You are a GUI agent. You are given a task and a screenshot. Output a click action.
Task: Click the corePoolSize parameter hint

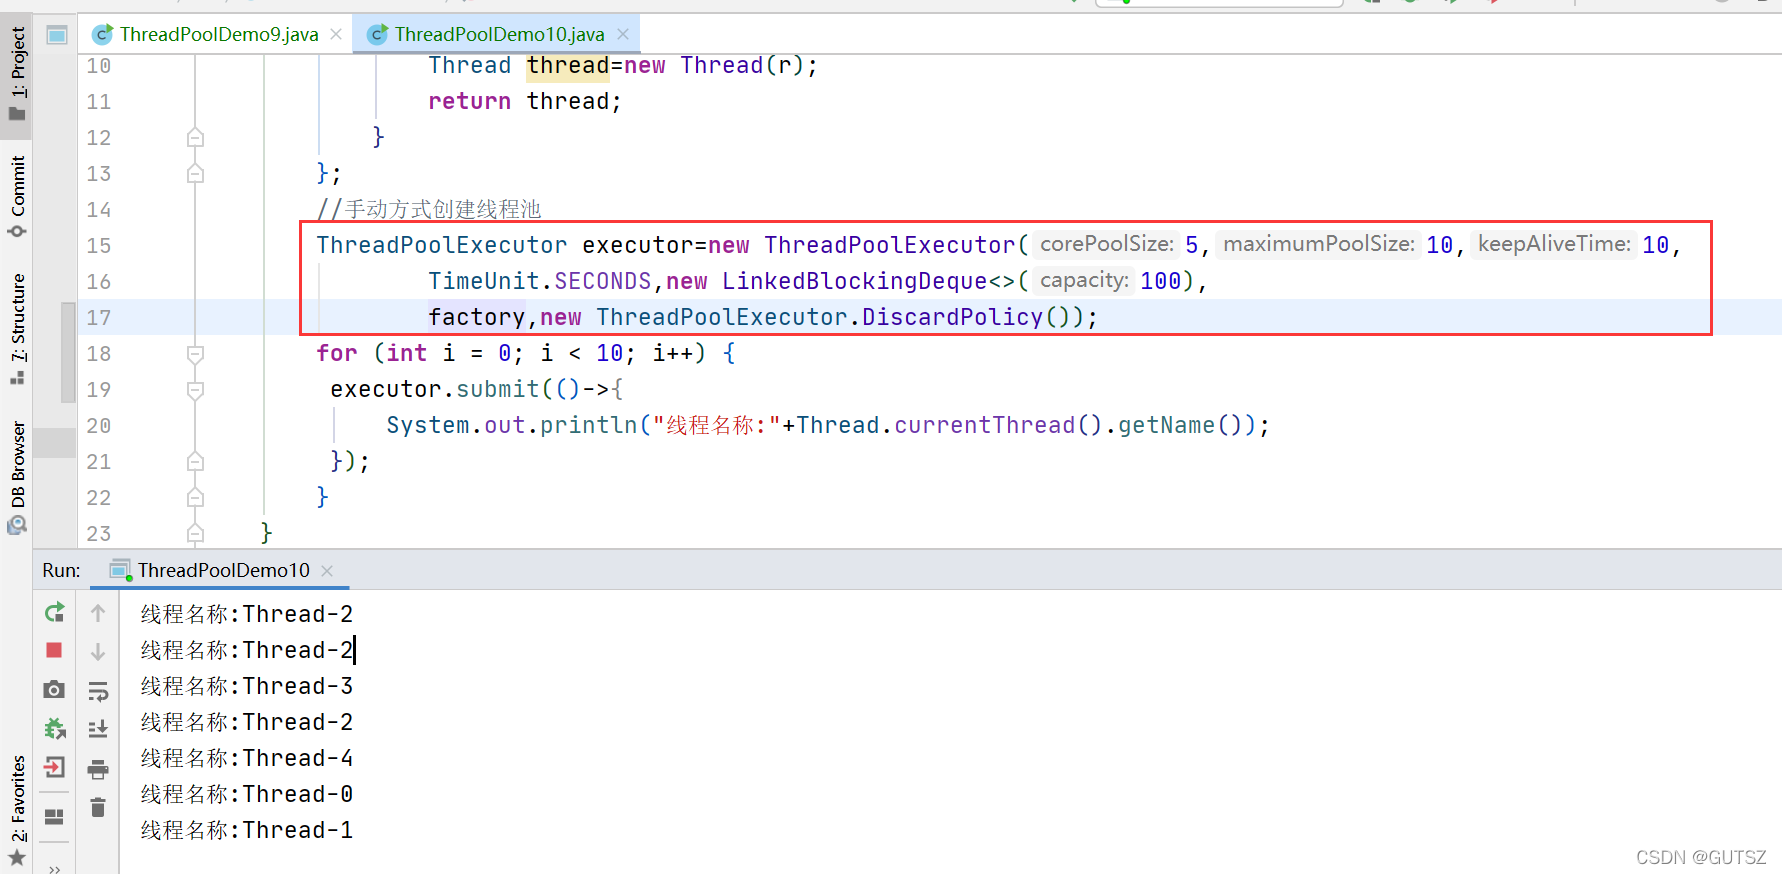coord(1107,244)
